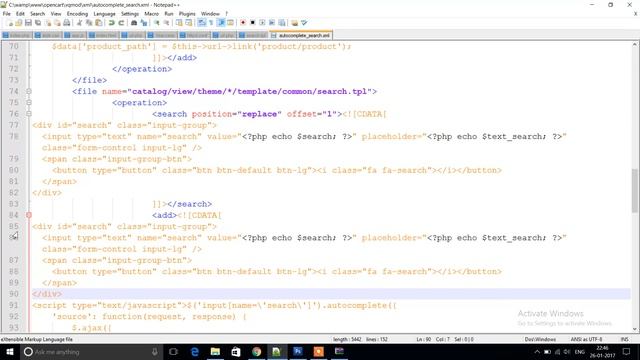The width and height of the screenshot is (640, 360).
Task: Click the <add> tag on line 84
Action: tap(164, 215)
